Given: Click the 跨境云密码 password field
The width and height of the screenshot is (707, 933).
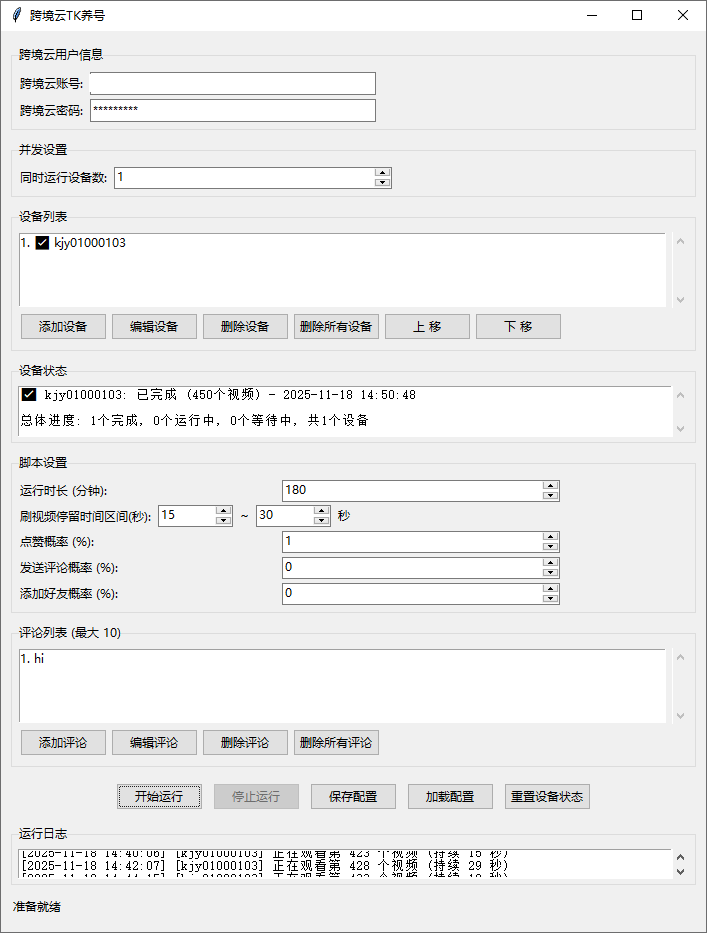Looking at the screenshot, I should pyautogui.click(x=233, y=110).
